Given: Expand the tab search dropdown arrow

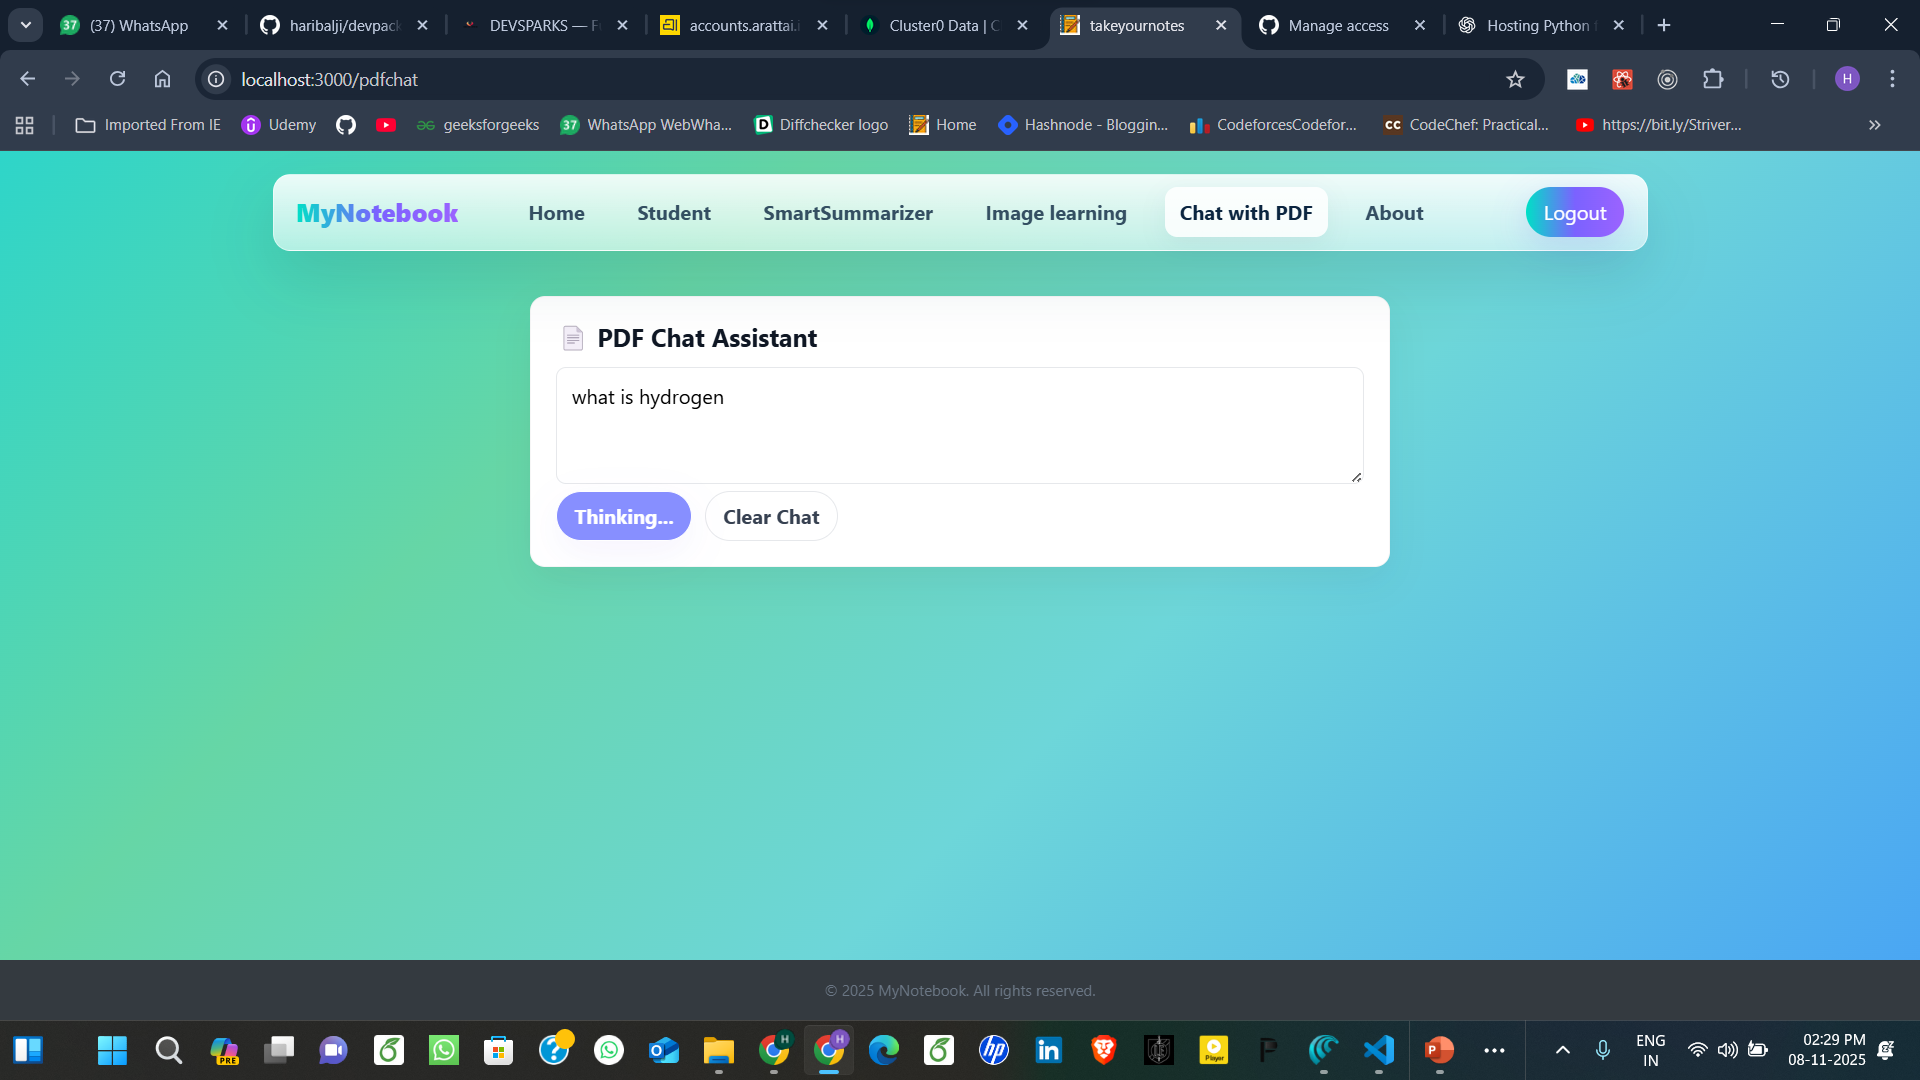Looking at the screenshot, I should [26, 25].
